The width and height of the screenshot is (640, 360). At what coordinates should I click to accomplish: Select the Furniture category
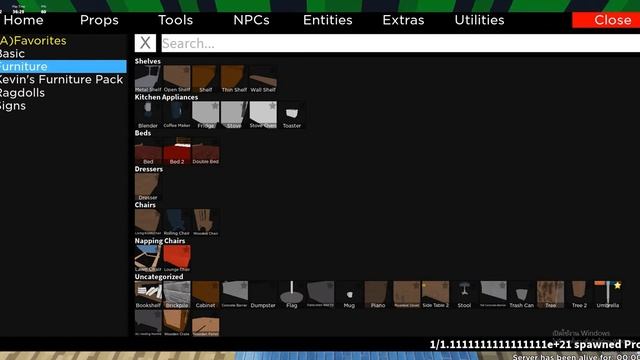(x=63, y=67)
